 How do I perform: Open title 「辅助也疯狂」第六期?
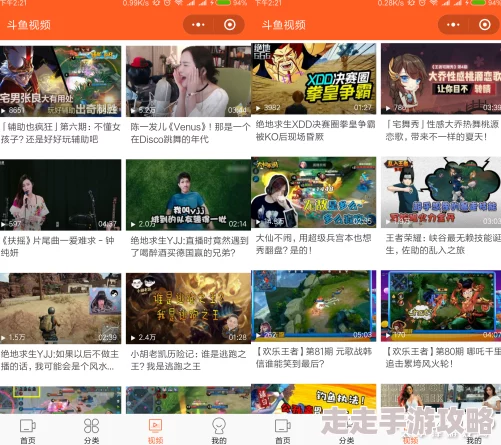coord(60,133)
